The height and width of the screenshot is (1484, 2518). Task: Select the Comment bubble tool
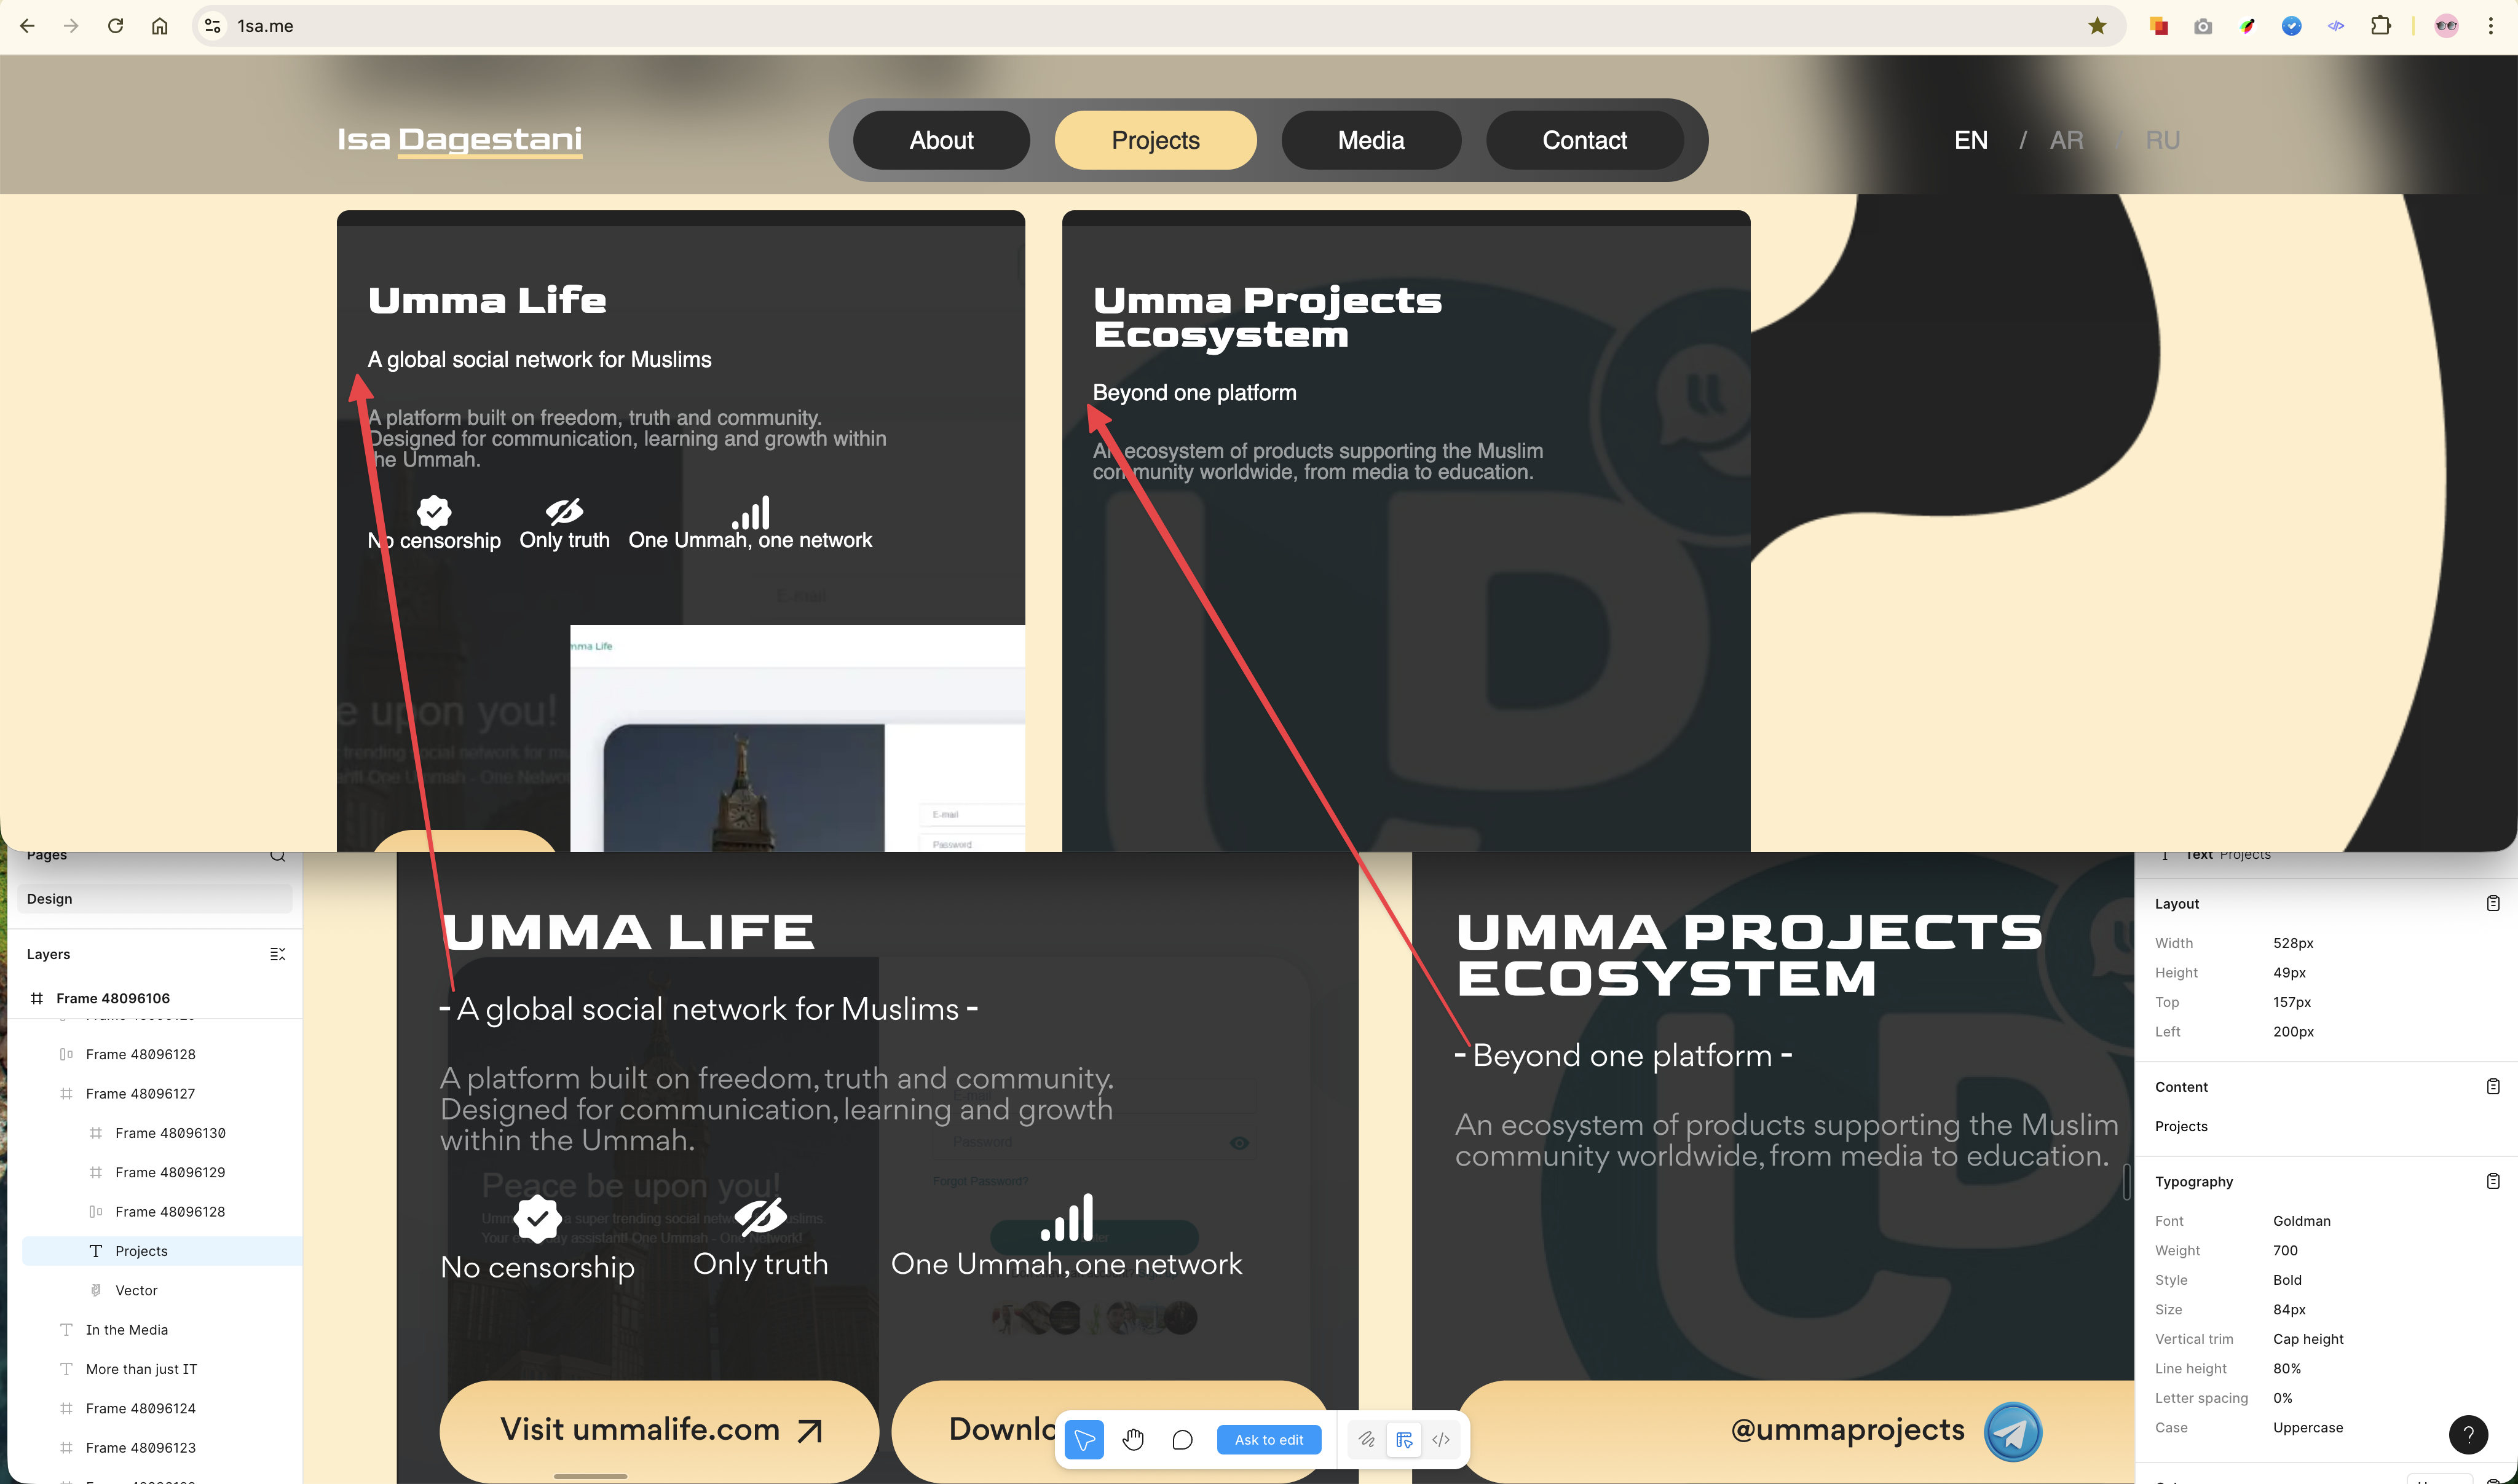(1182, 1439)
